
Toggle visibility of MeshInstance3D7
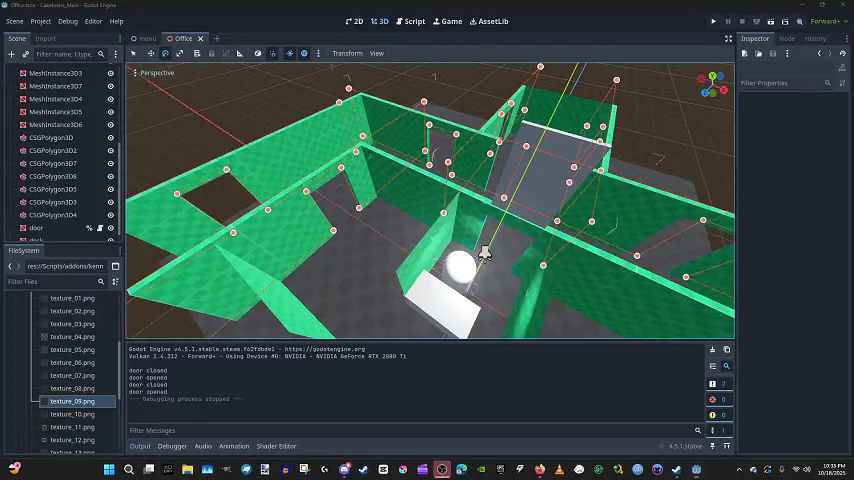111,86
